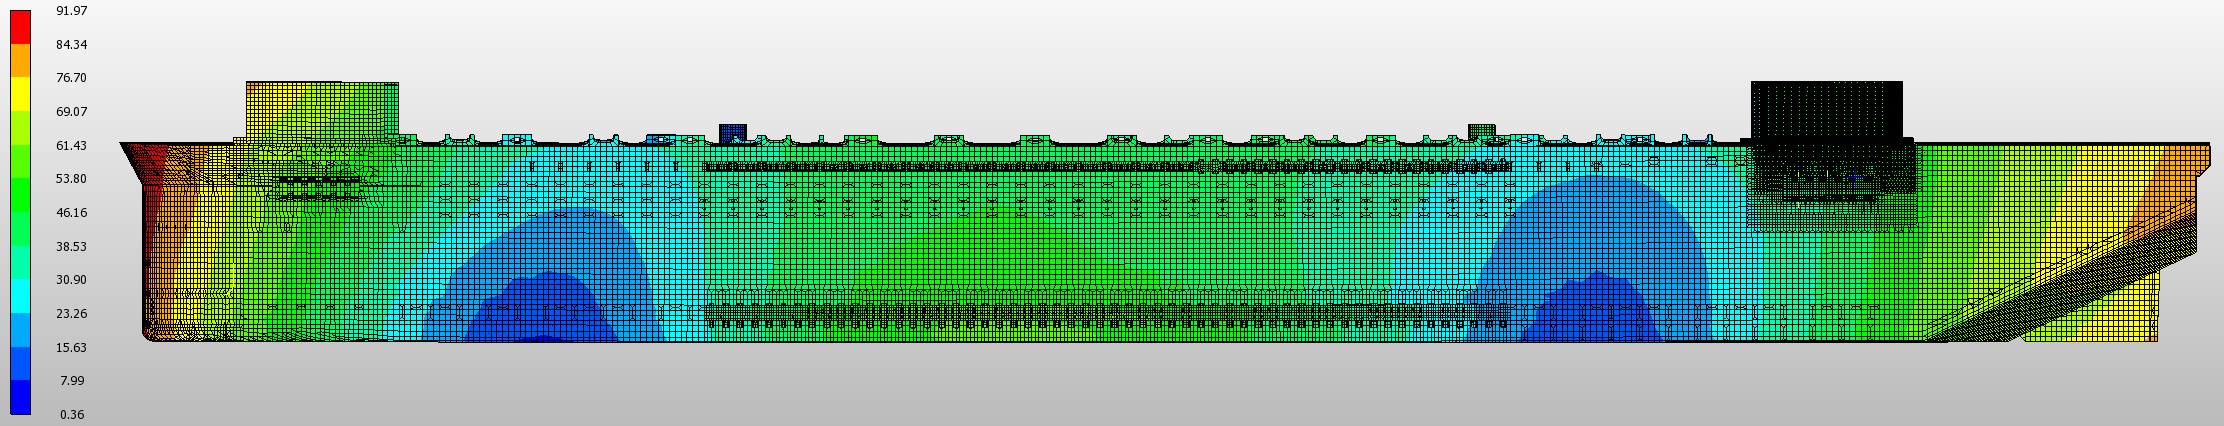The width and height of the screenshot is (2224, 426).
Task: Select the black dense-mesh deckhouse block on the deck
Action: [1826, 110]
